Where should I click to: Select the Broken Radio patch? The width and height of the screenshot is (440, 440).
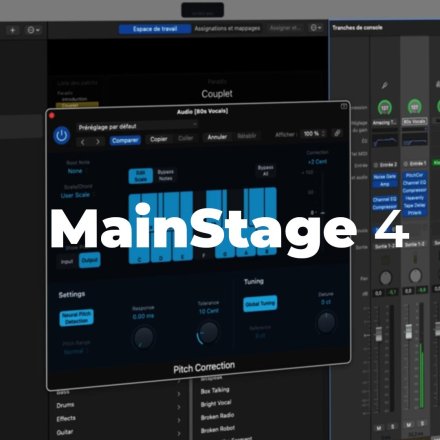click(x=217, y=416)
